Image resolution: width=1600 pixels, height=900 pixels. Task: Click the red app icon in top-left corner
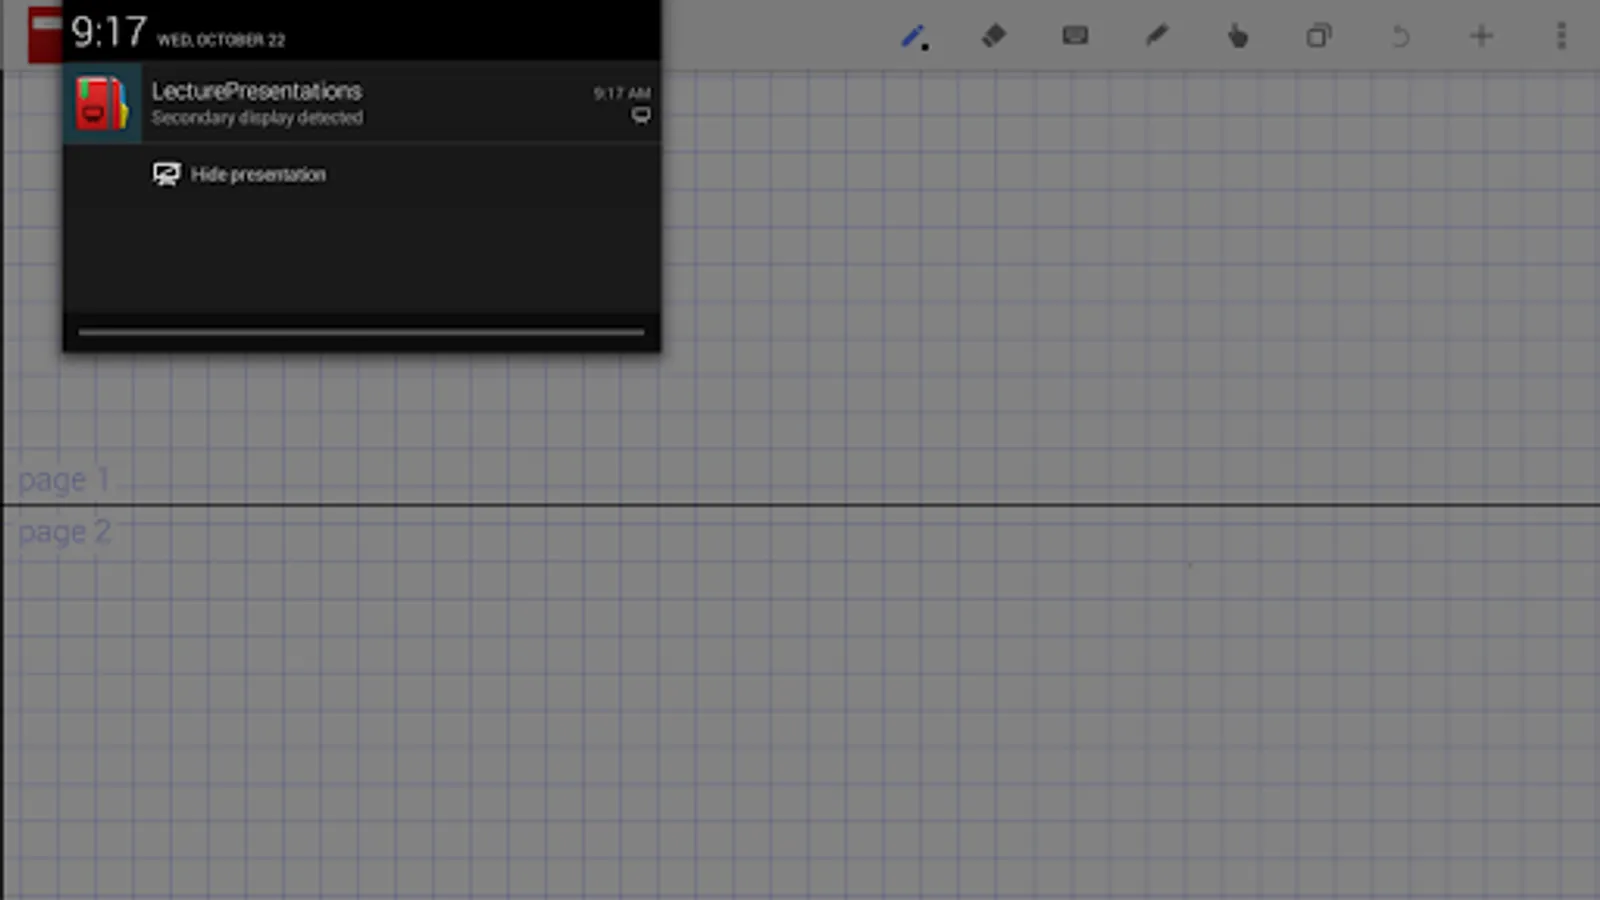(44, 35)
